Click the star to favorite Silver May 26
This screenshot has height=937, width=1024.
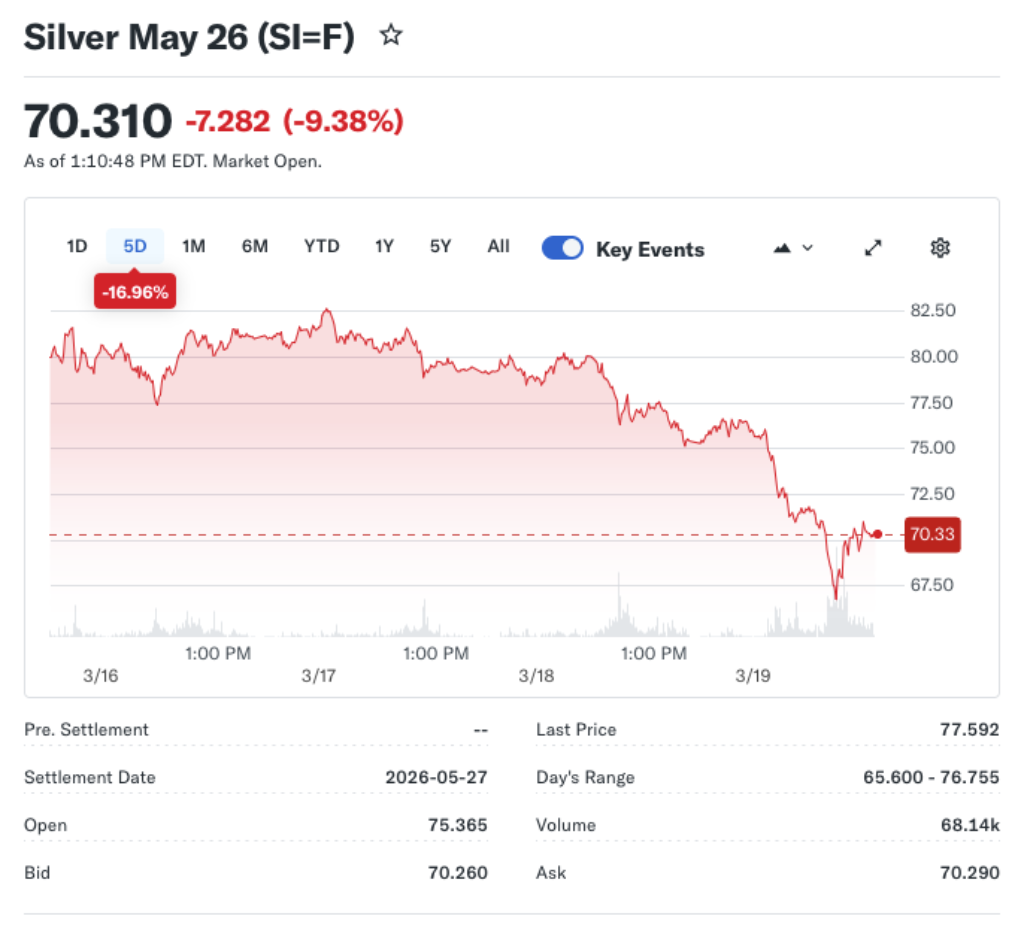(x=390, y=35)
